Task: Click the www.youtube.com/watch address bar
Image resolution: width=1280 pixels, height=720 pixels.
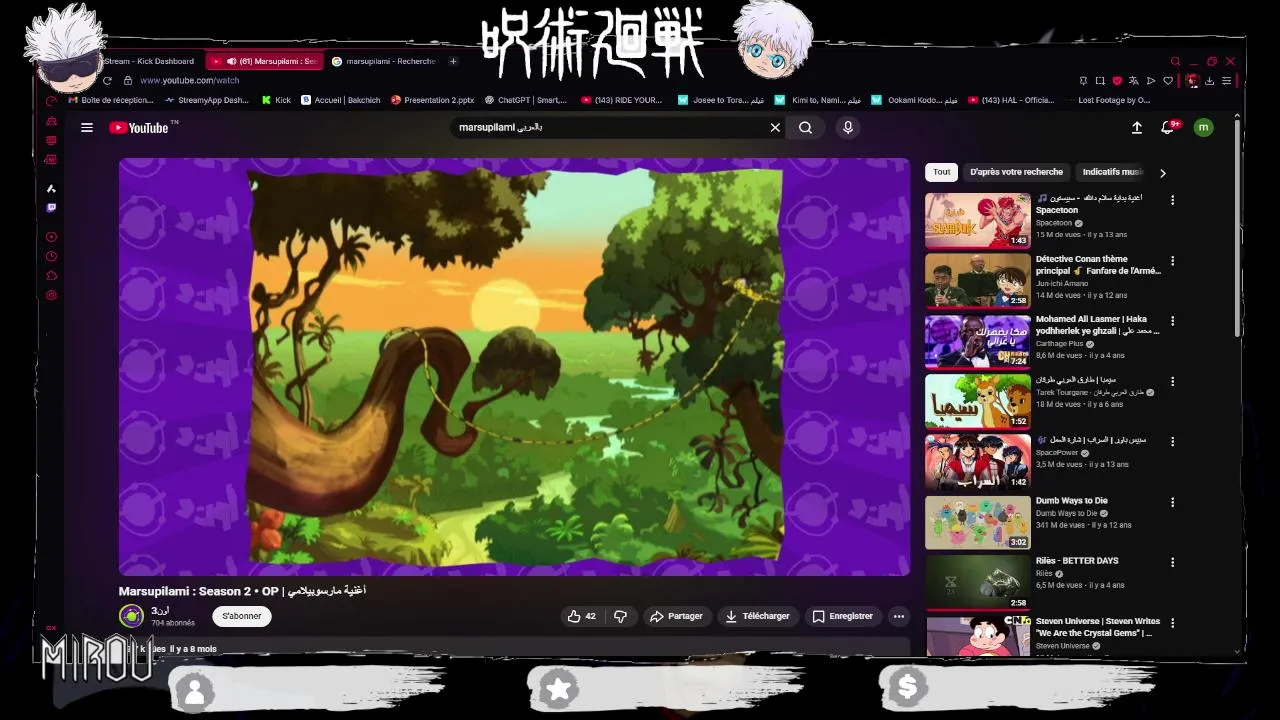Action: [x=190, y=80]
